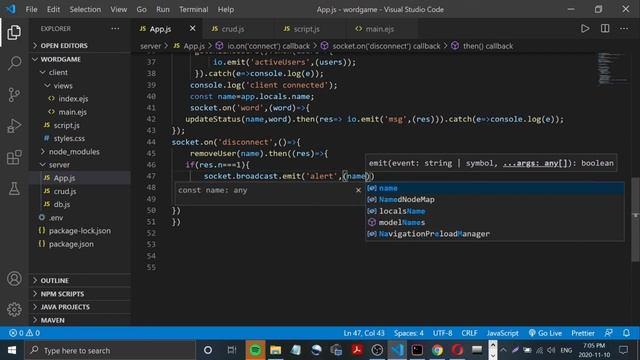Open editor More Actions ellipsis
Screen dimensions: 640x360
pyautogui.click(x=624, y=29)
